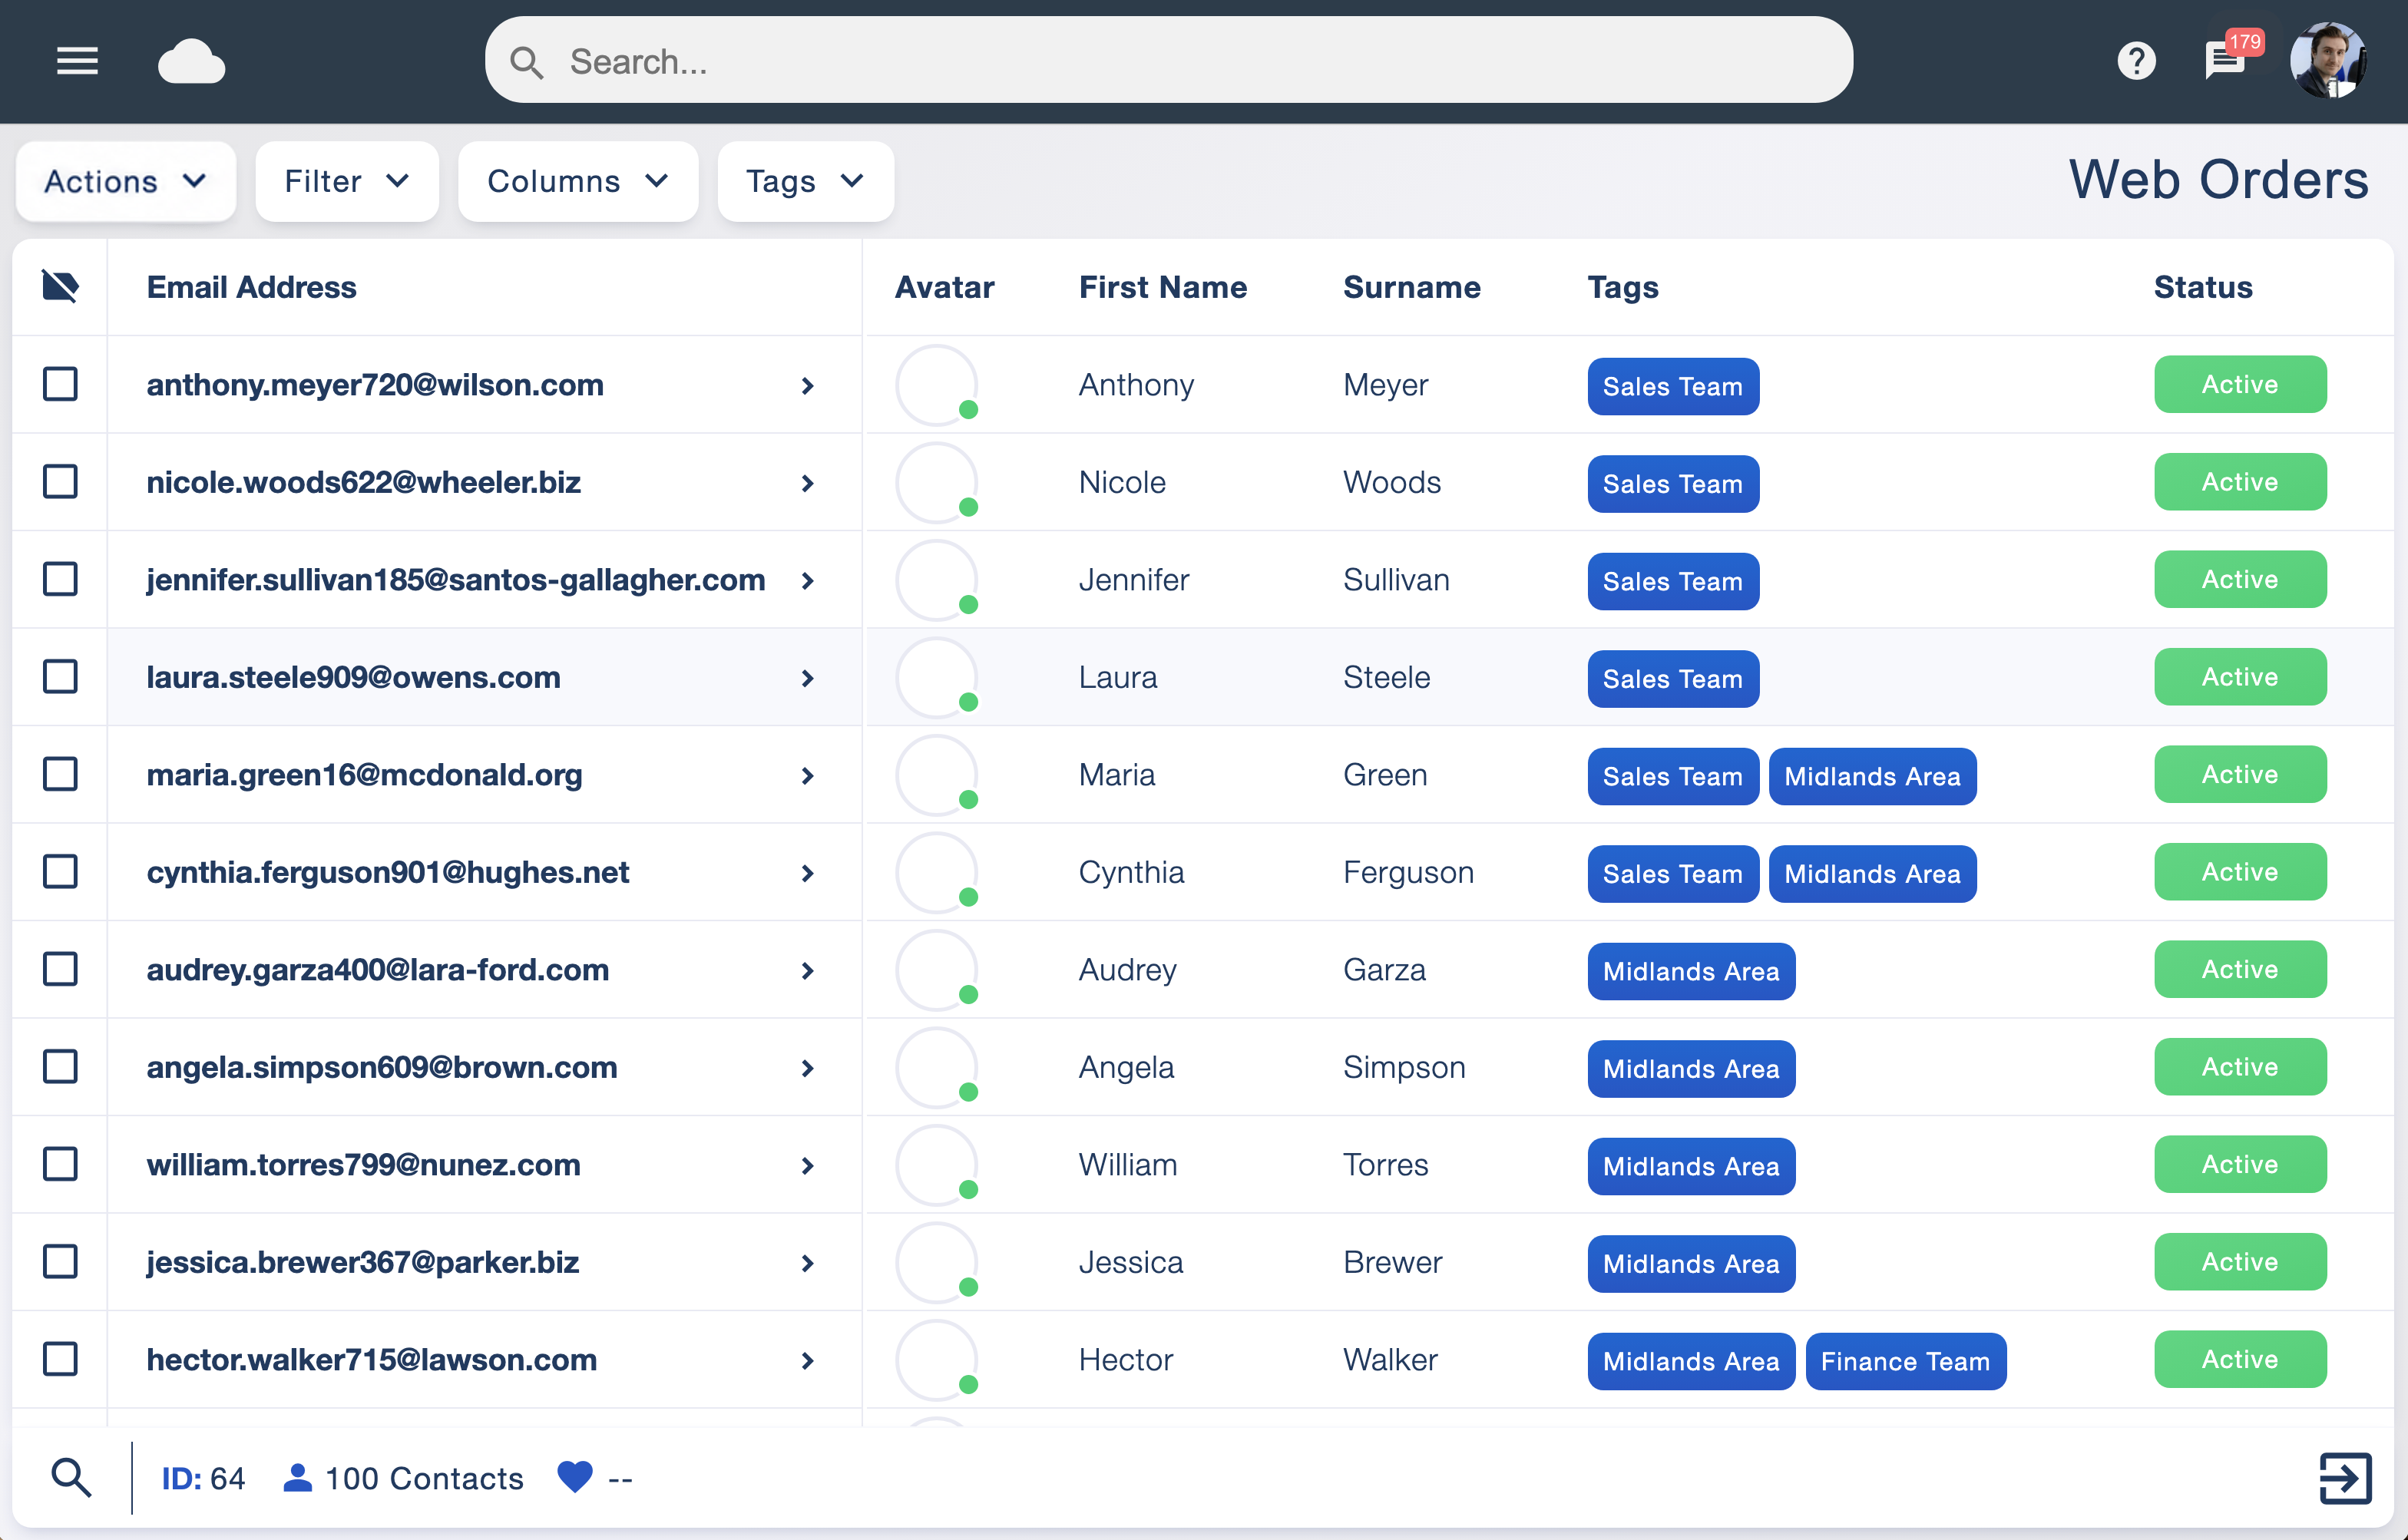
Task: Open the Columns dropdown
Action: coord(578,181)
